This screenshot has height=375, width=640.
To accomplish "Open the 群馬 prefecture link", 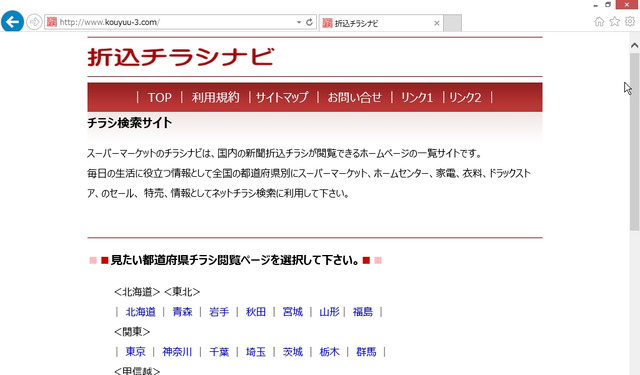I will pyautogui.click(x=366, y=352).
